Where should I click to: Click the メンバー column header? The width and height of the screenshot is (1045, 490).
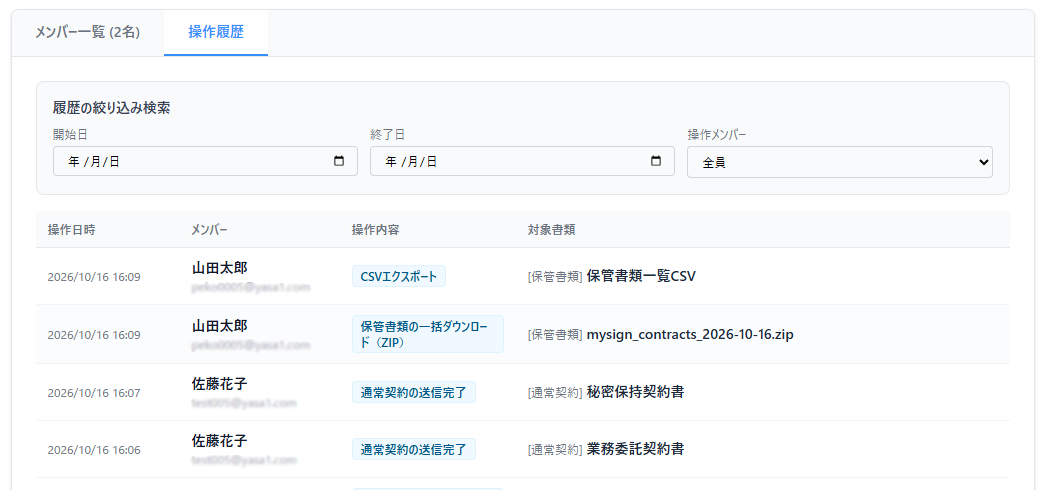pos(209,230)
